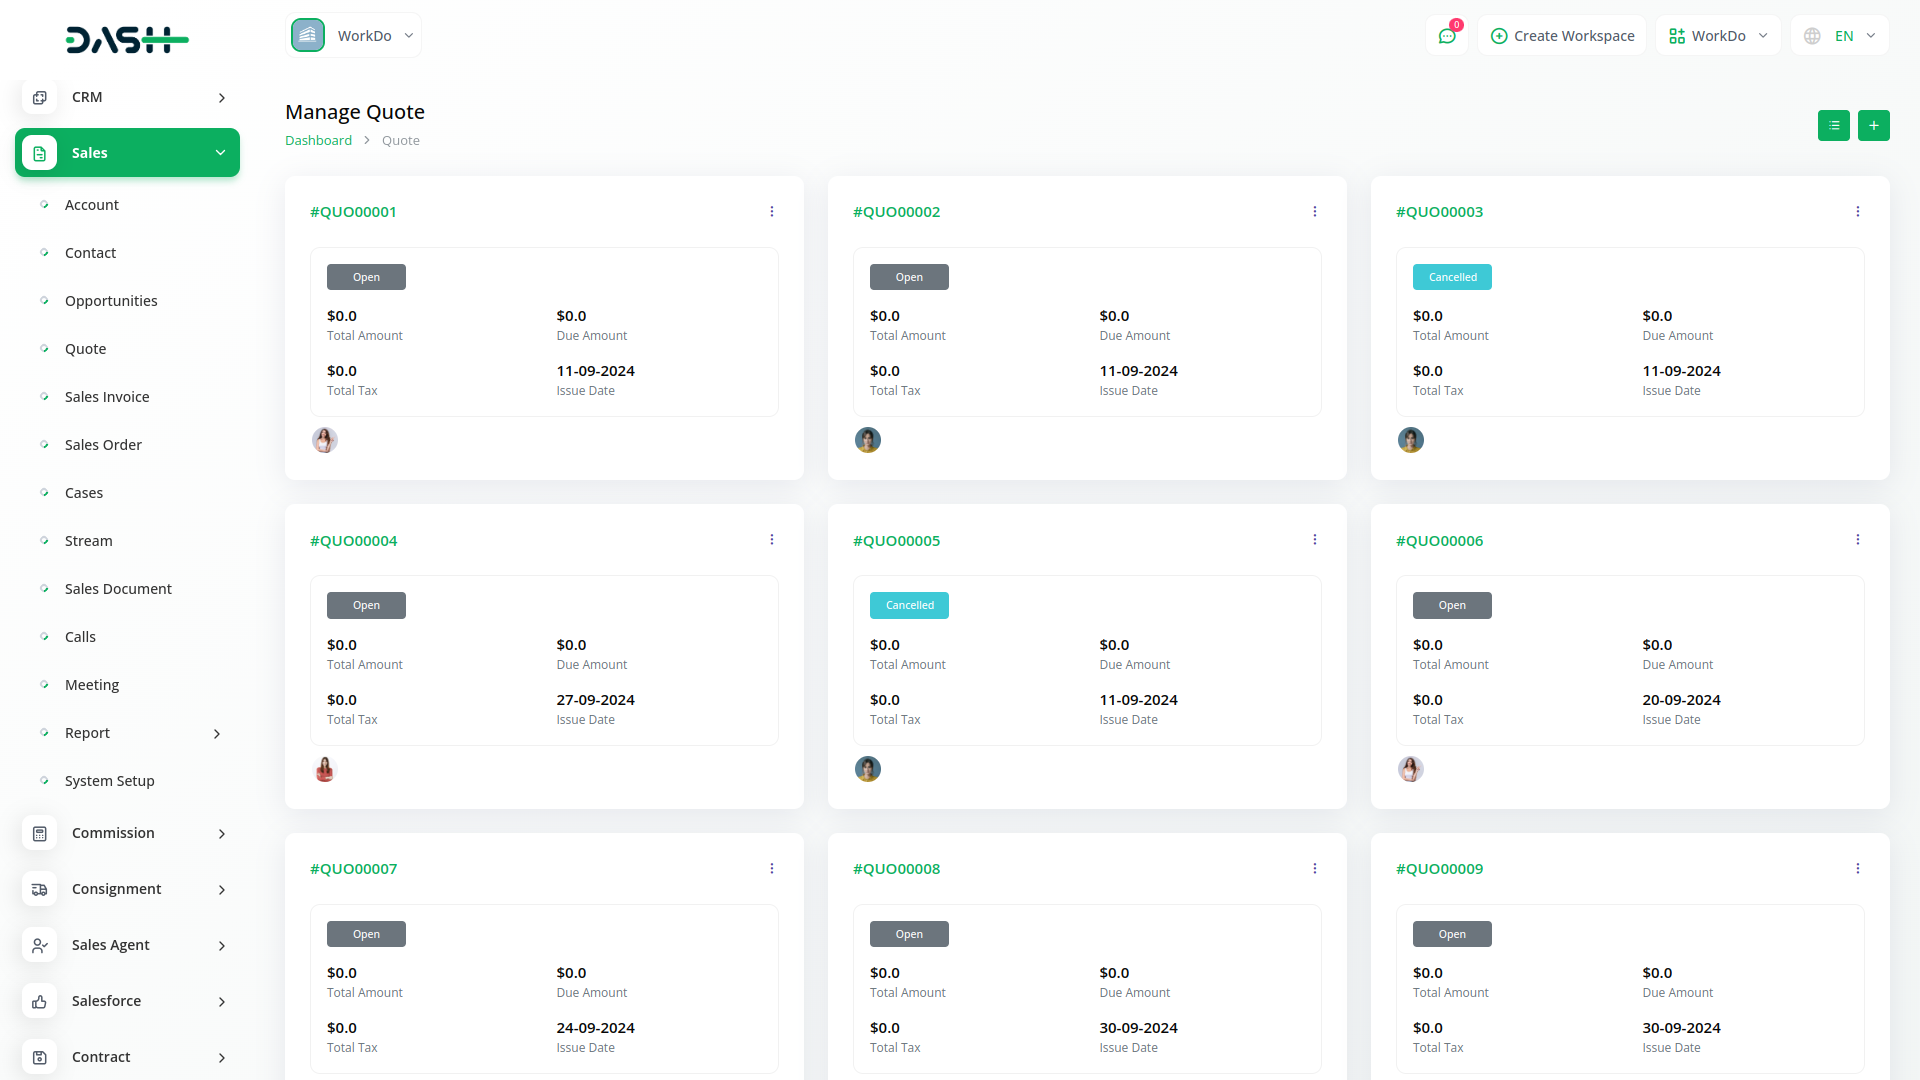The width and height of the screenshot is (1920, 1080).
Task: Open quote #QUO00003 link
Action: [1439, 212]
